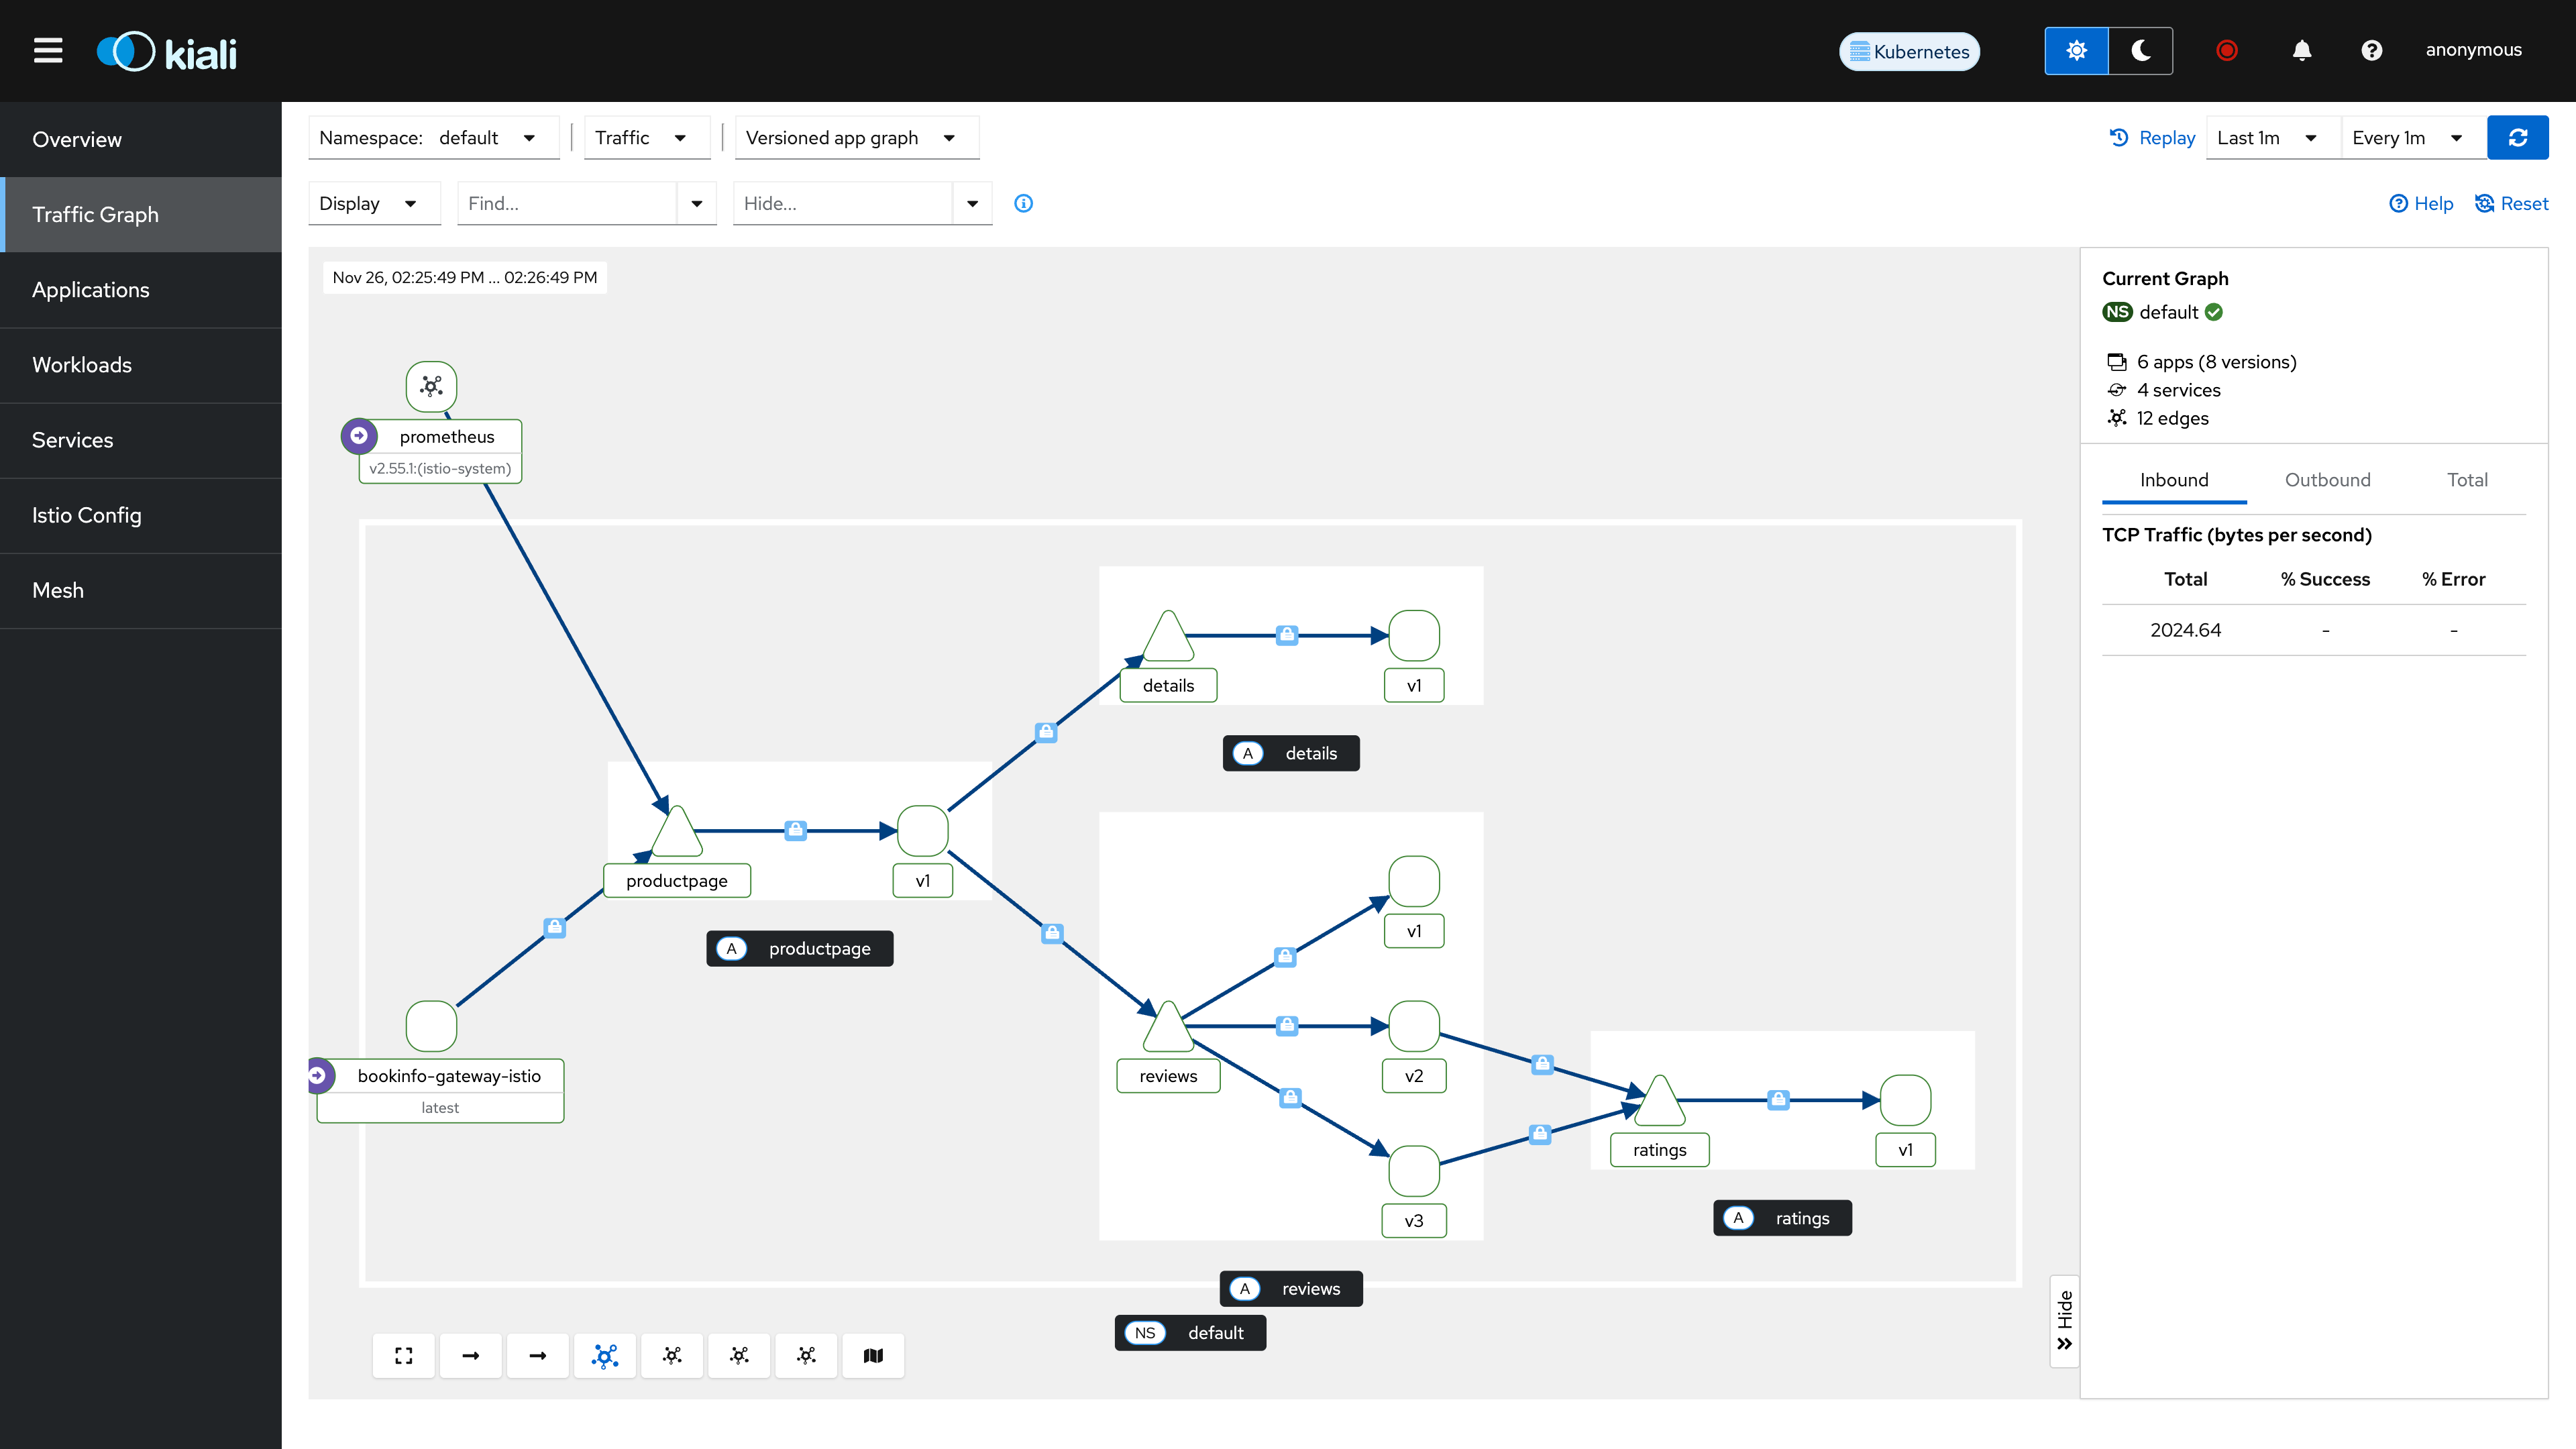The height and width of the screenshot is (1449, 2576).
Task: Open the help question mark menu
Action: click(x=2371, y=50)
